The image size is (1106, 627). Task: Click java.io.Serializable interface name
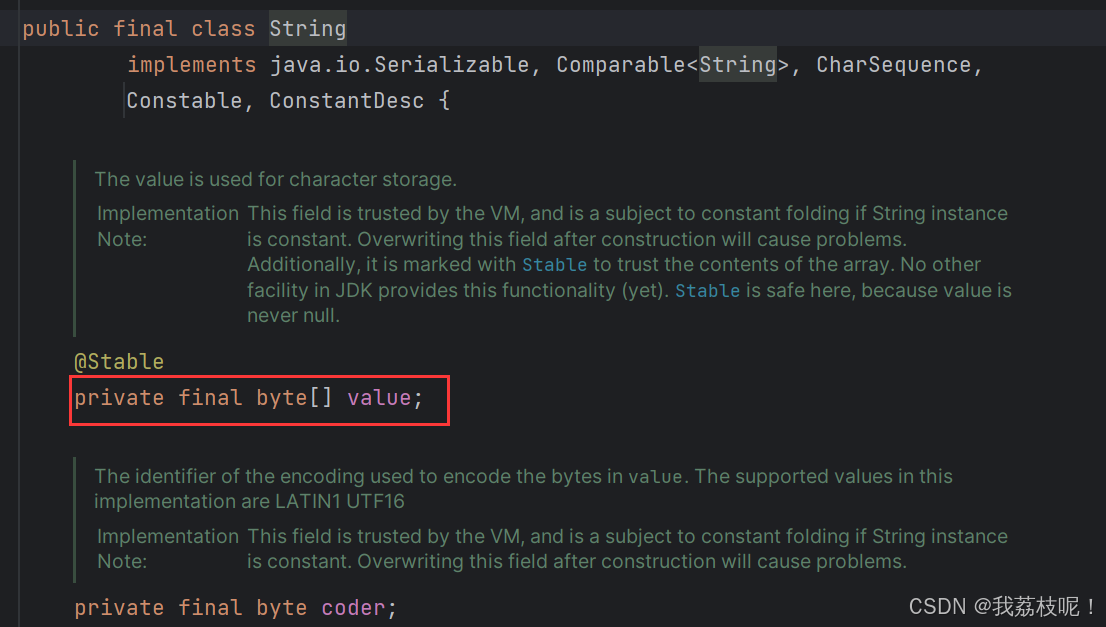point(399,65)
